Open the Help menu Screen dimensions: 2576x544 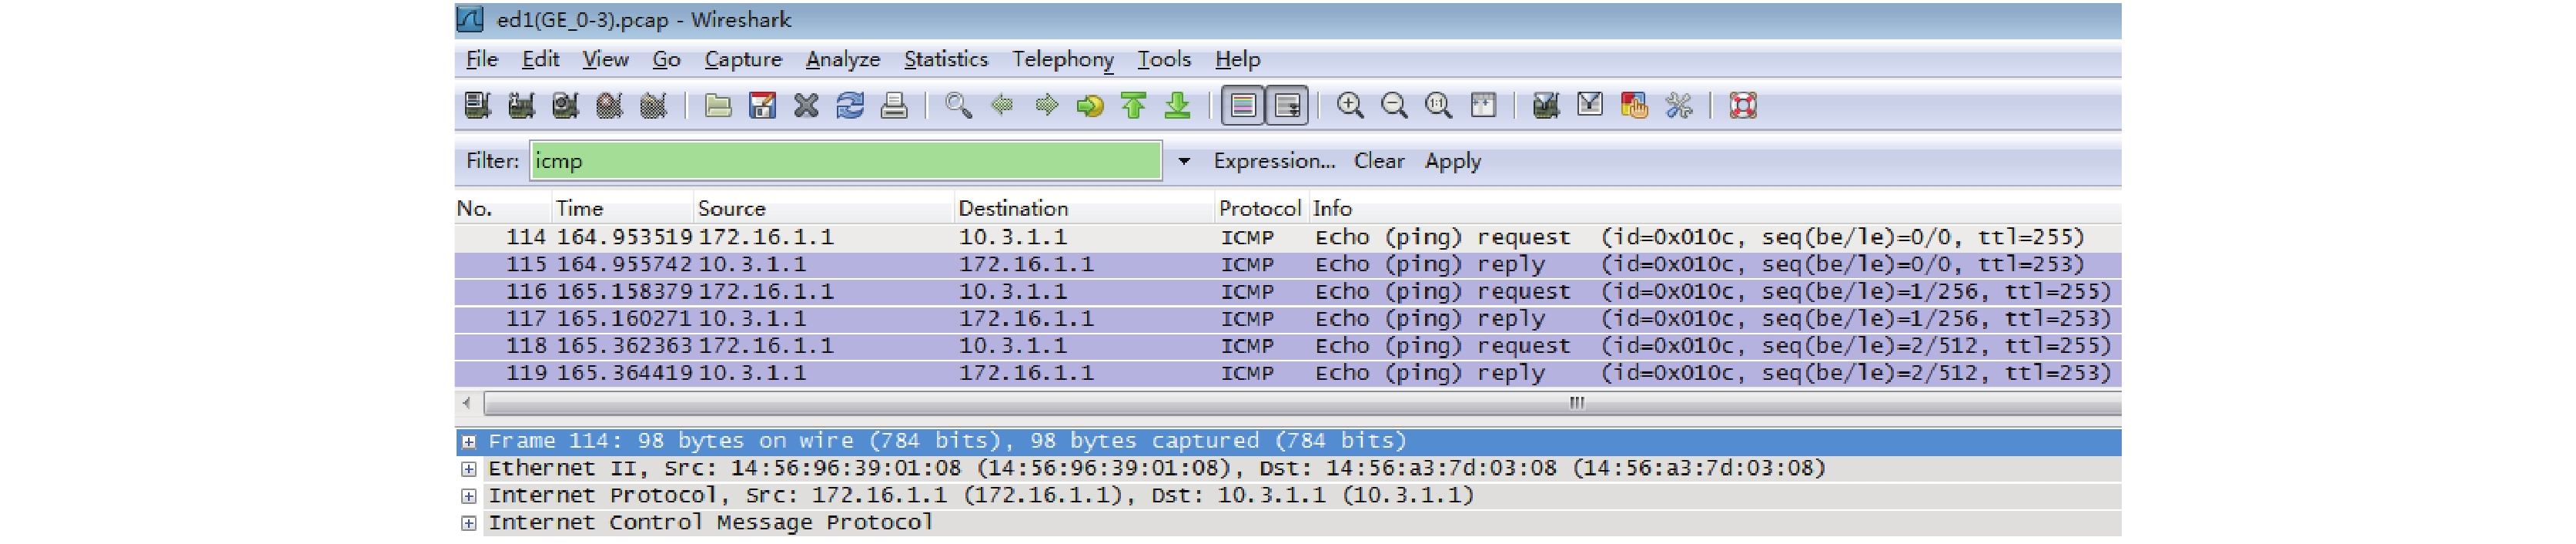[1237, 59]
